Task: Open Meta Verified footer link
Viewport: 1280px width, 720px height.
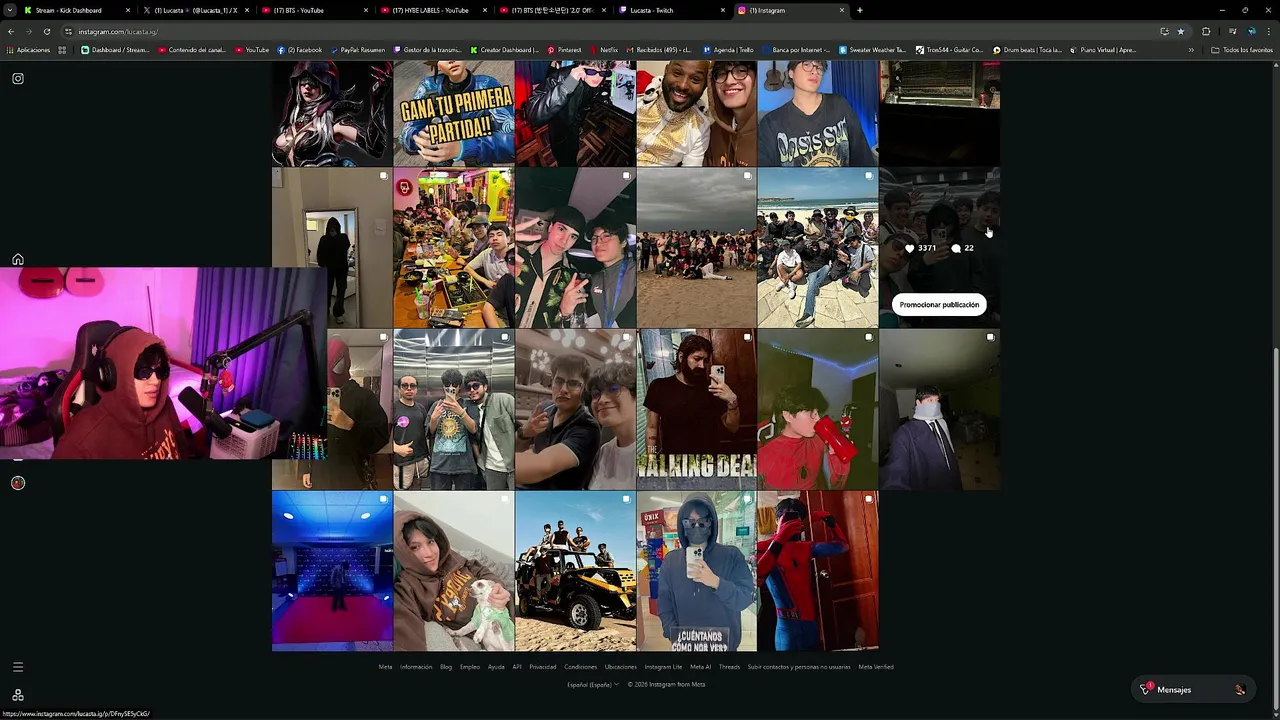Action: 876,667
